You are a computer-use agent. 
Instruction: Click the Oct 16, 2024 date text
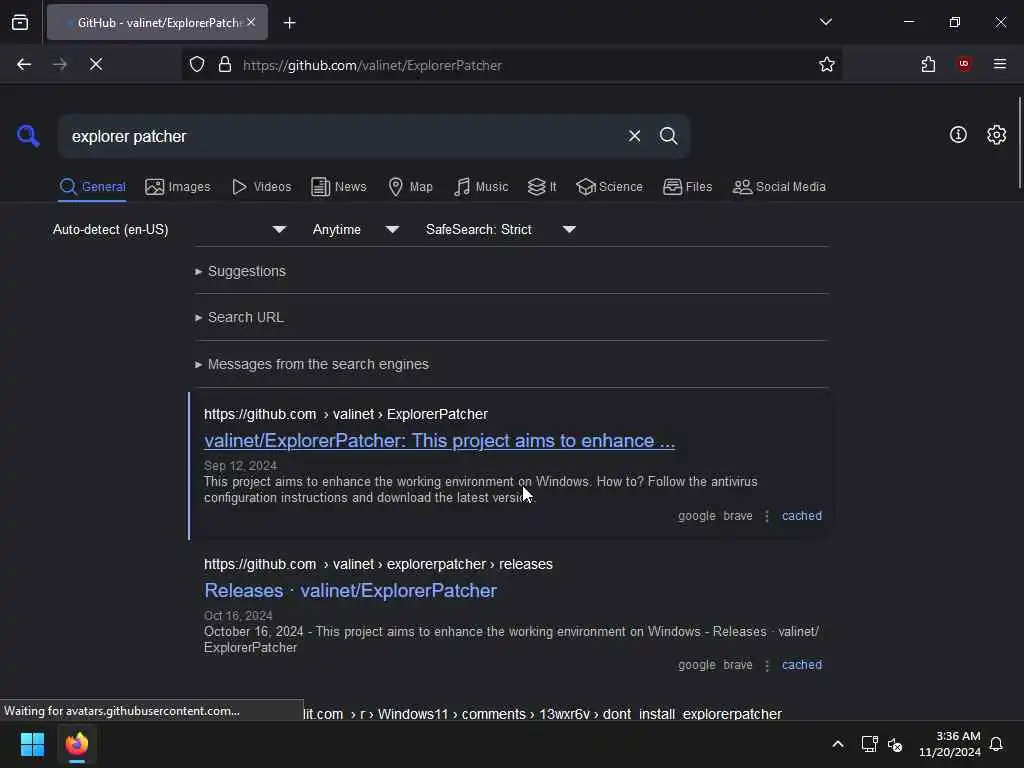click(238, 615)
